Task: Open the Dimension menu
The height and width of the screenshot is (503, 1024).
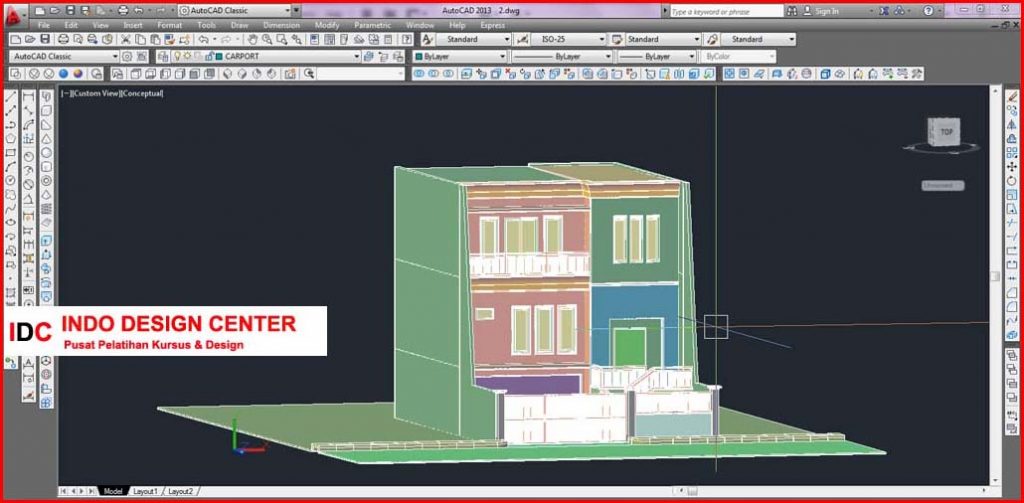Action: [281, 25]
